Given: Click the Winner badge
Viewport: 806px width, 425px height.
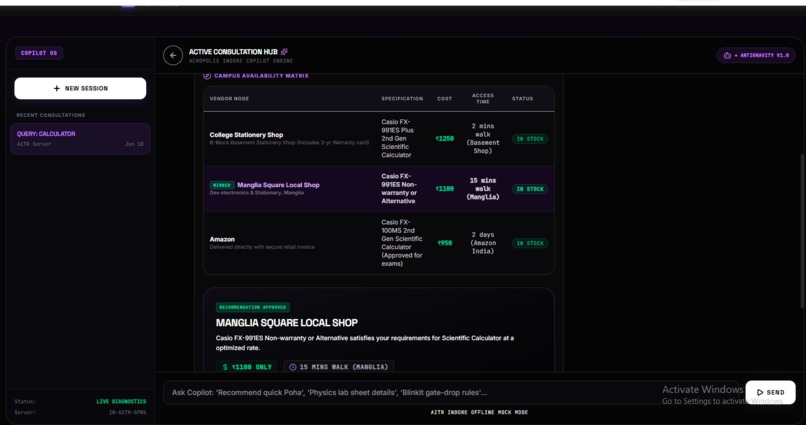Looking at the screenshot, I should click(x=222, y=185).
